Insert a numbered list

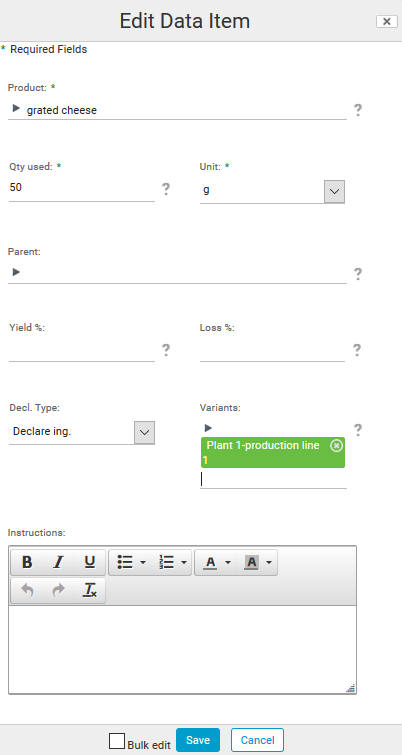(x=171, y=562)
